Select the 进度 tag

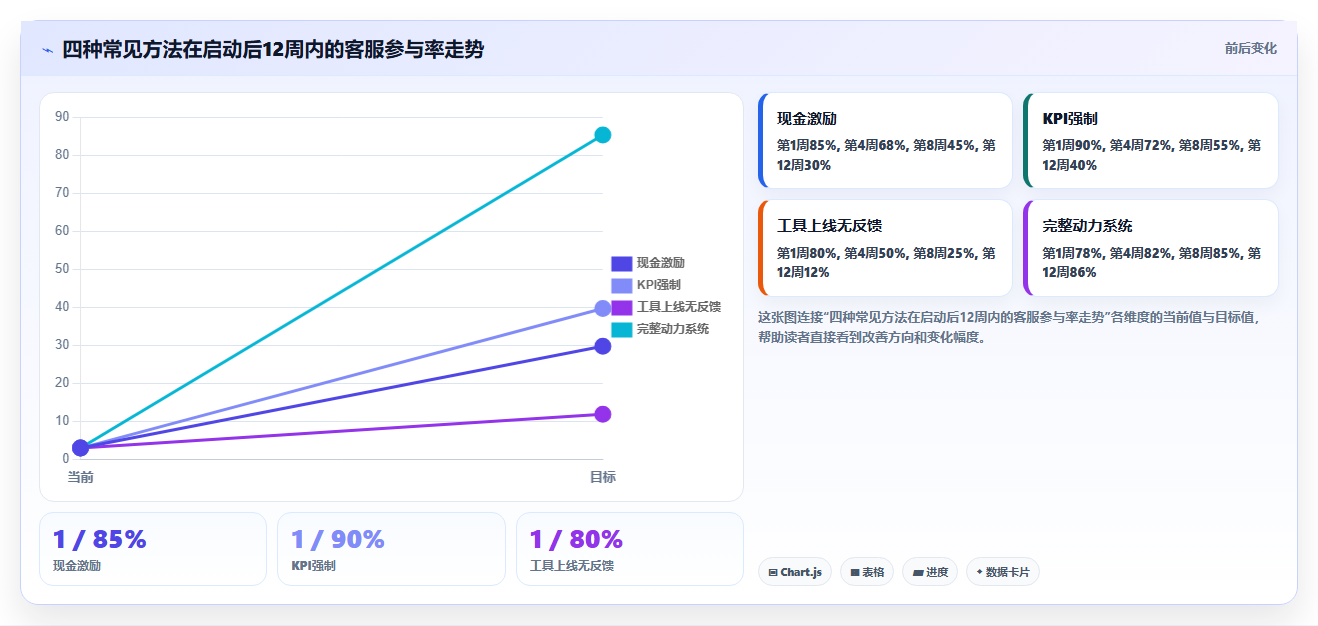pyautogui.click(x=930, y=572)
